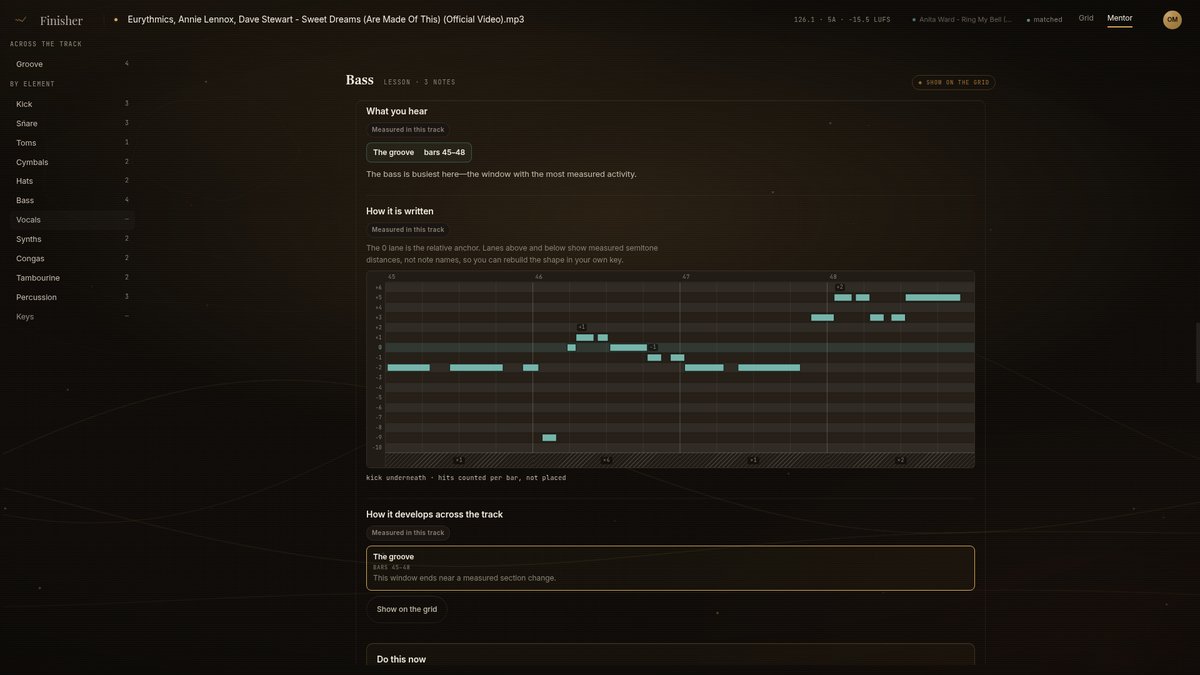Click bar 46 marker on the piano roll
The width and height of the screenshot is (1200, 675).
click(x=539, y=276)
